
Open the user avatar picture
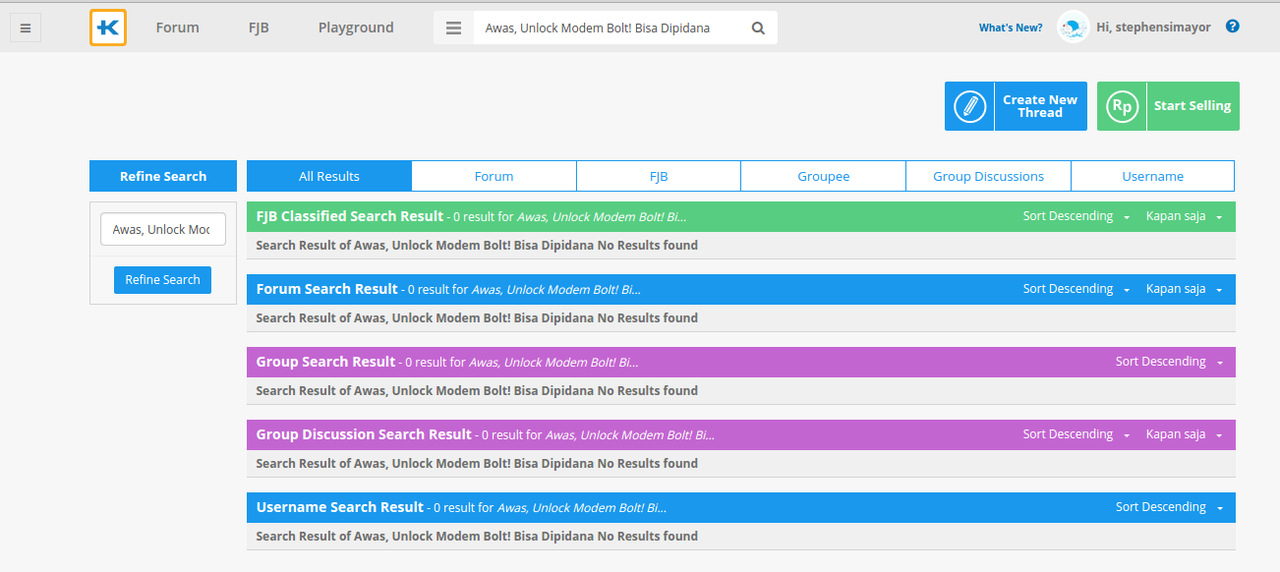tap(1073, 28)
